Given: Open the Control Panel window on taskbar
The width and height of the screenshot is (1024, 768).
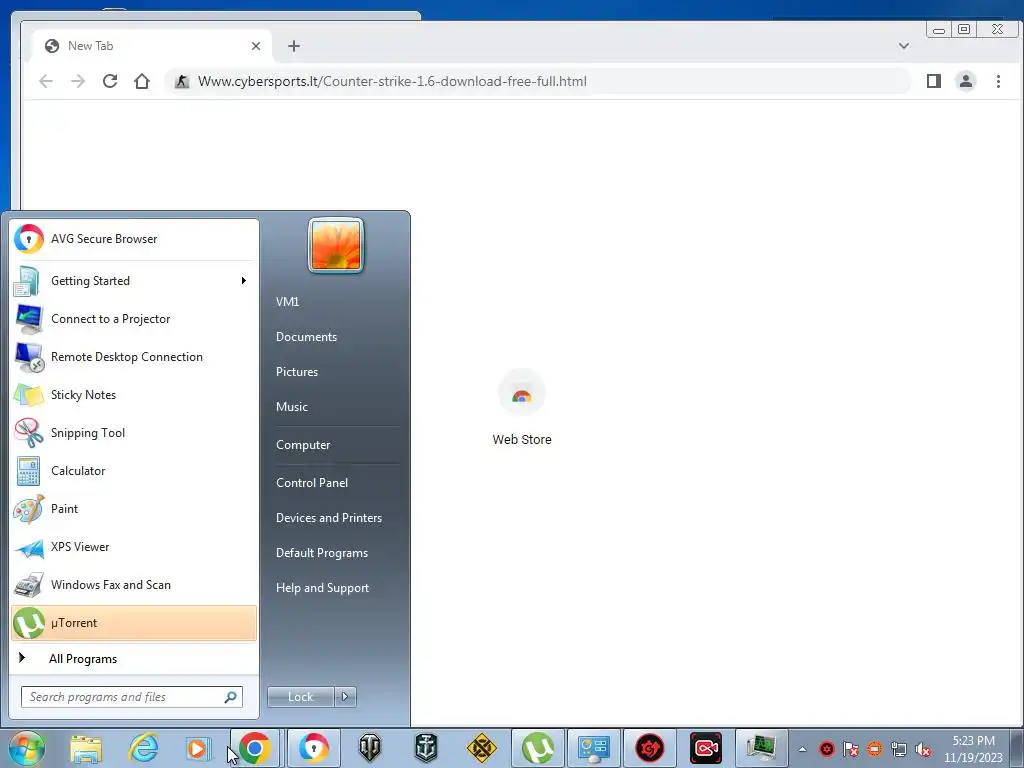Looking at the screenshot, I should pos(594,748).
